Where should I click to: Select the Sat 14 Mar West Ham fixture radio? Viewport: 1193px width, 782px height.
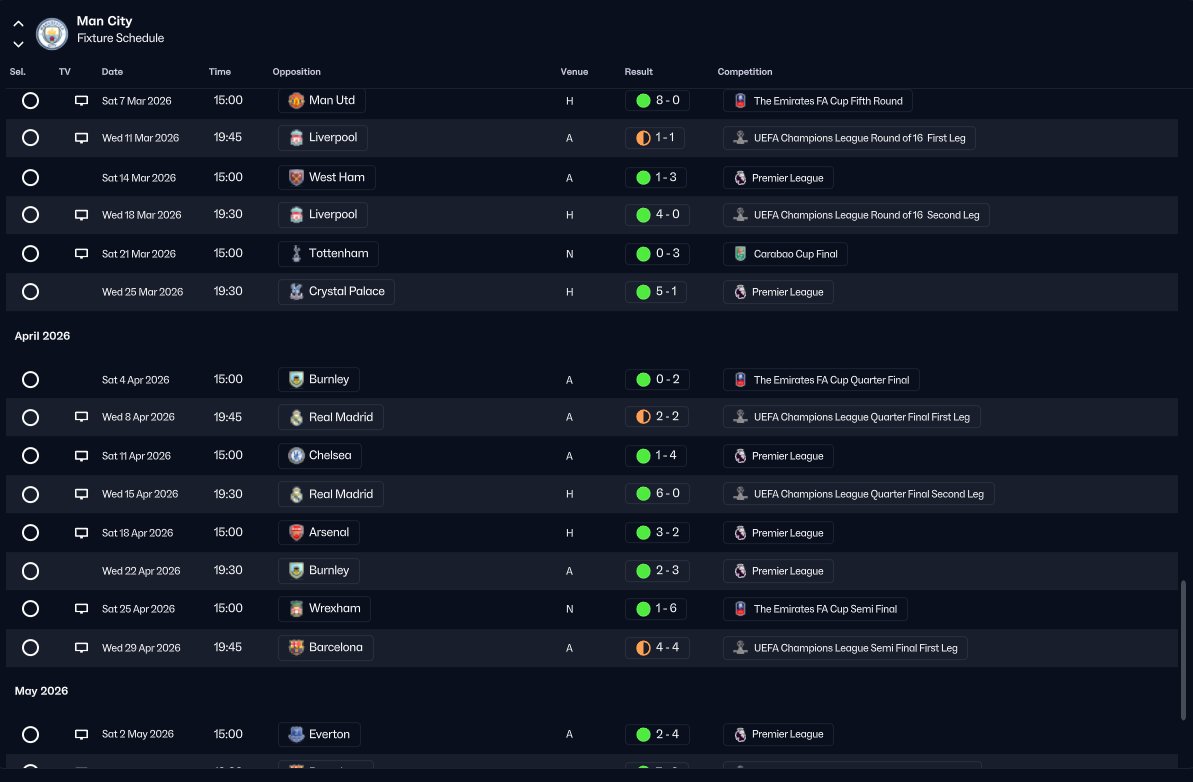coord(30,177)
